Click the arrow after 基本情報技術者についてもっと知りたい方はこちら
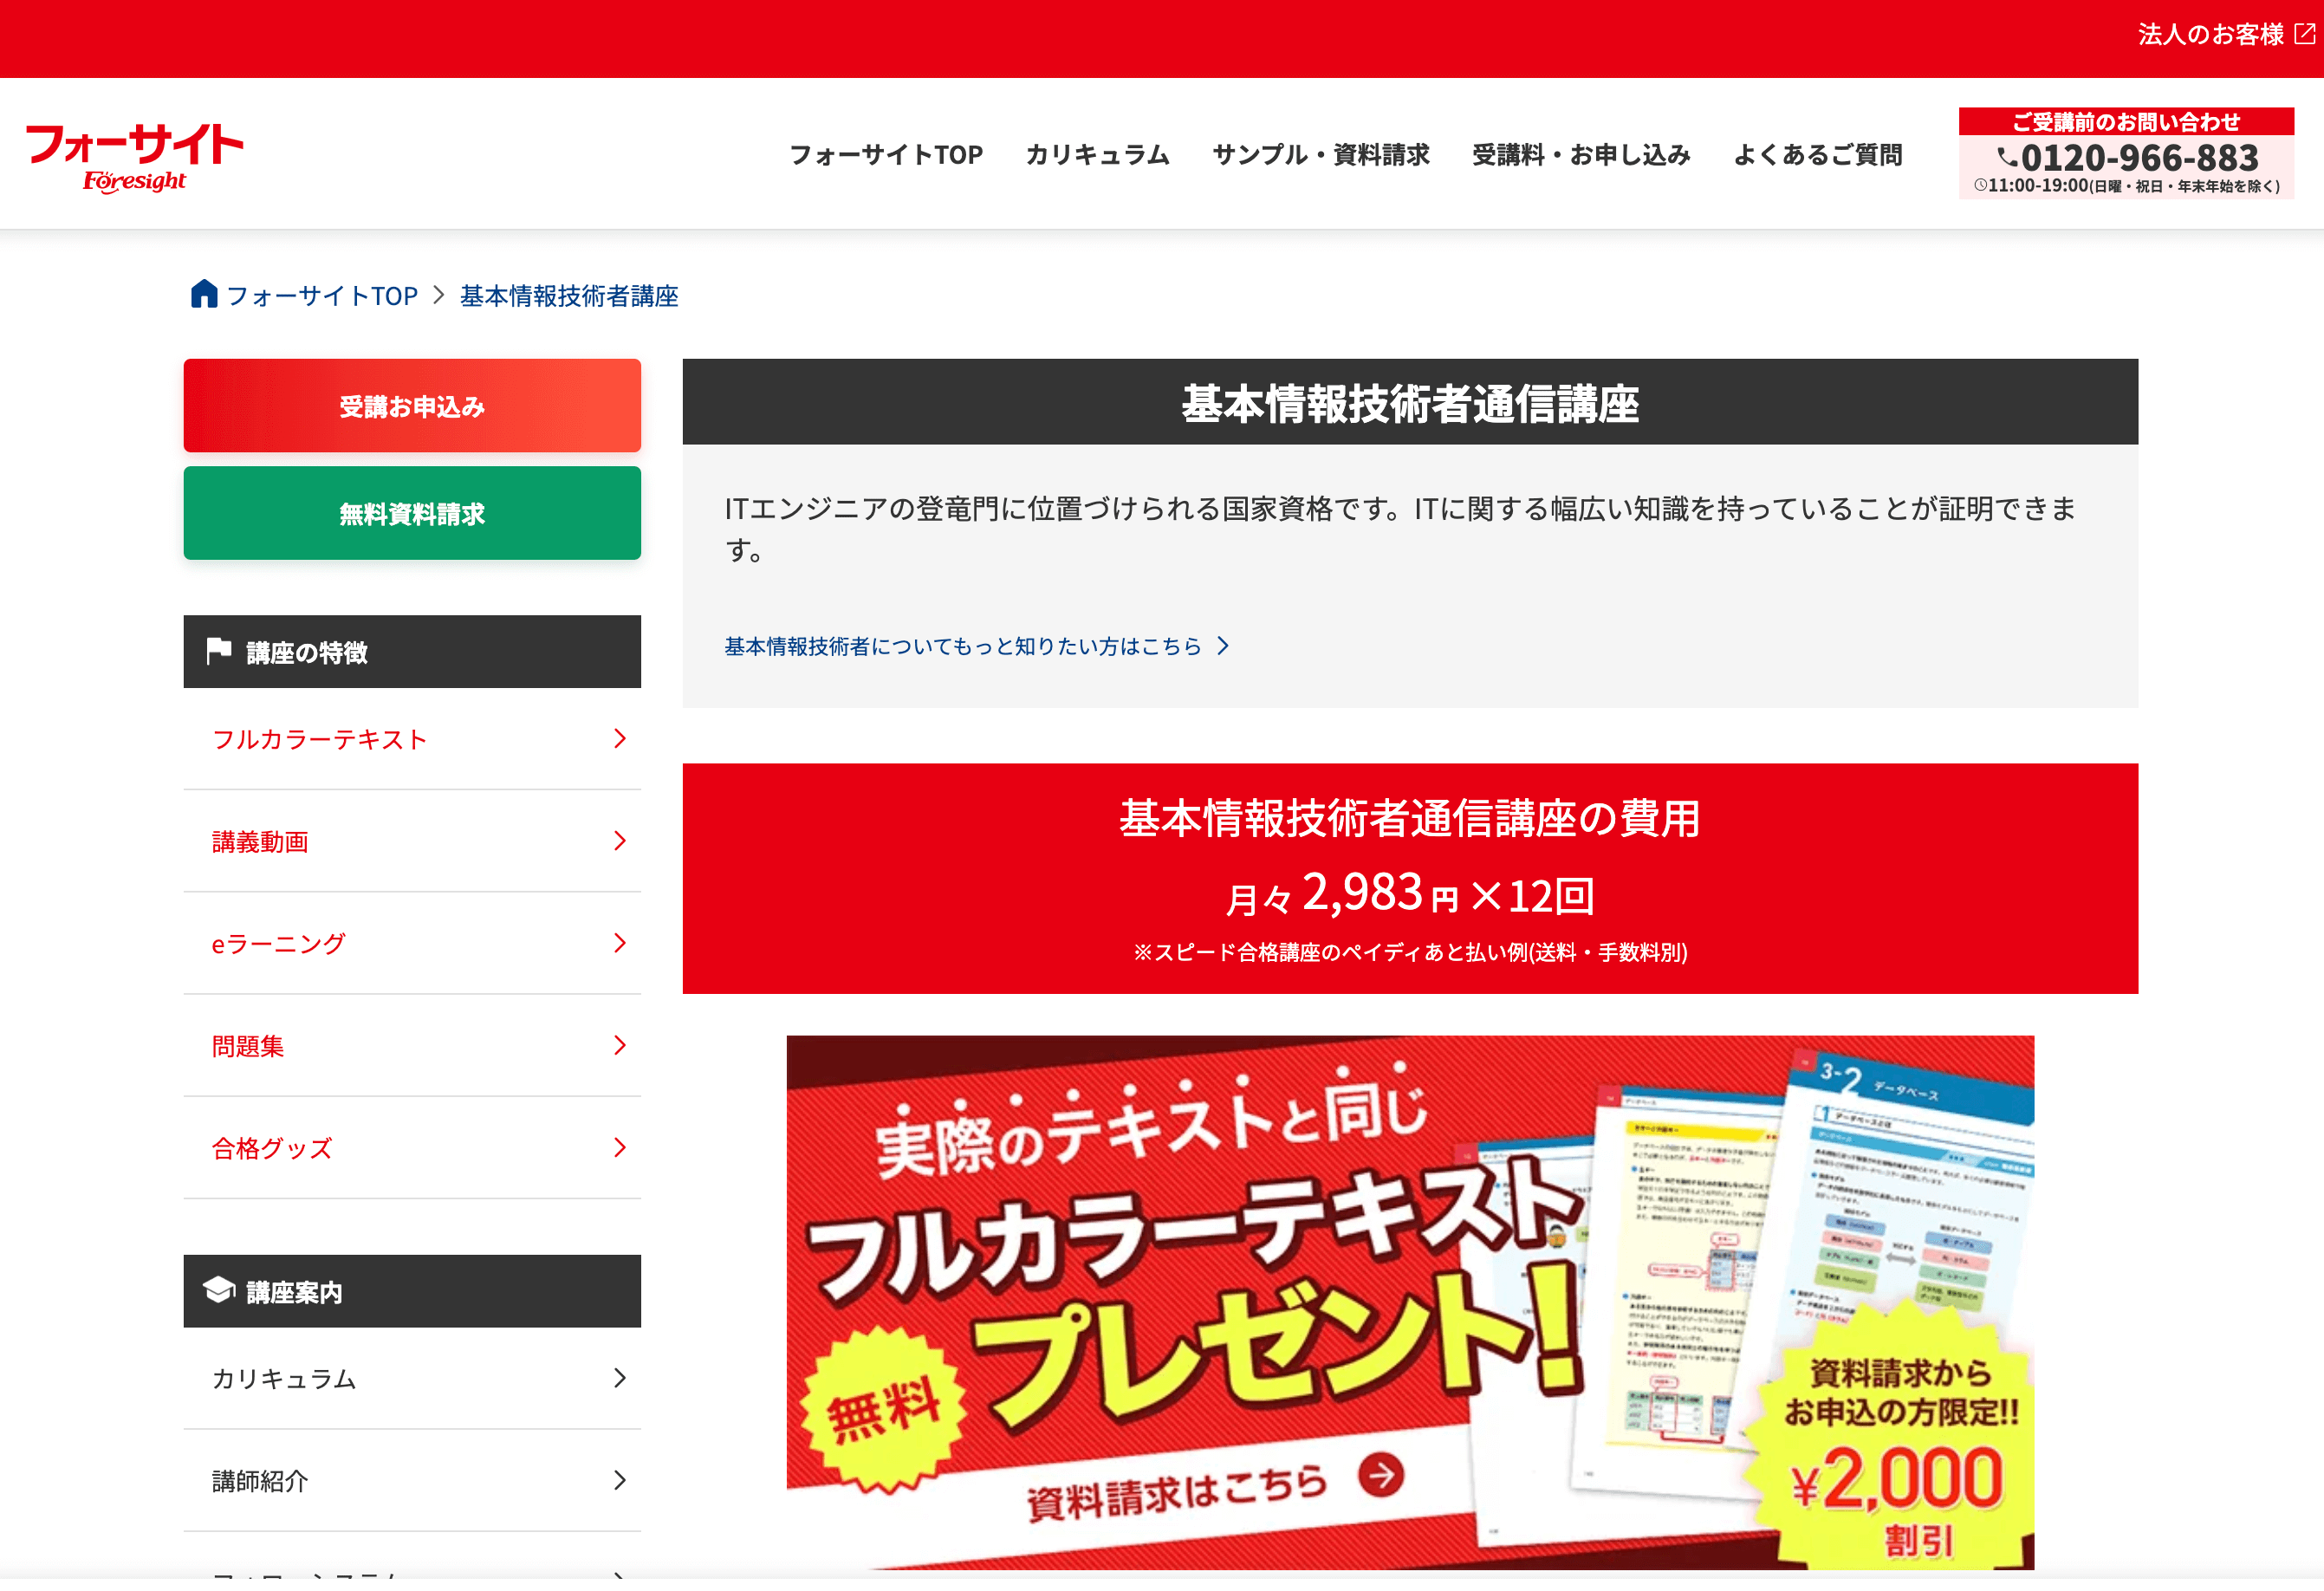This screenshot has width=2324, height=1591. tap(1222, 646)
